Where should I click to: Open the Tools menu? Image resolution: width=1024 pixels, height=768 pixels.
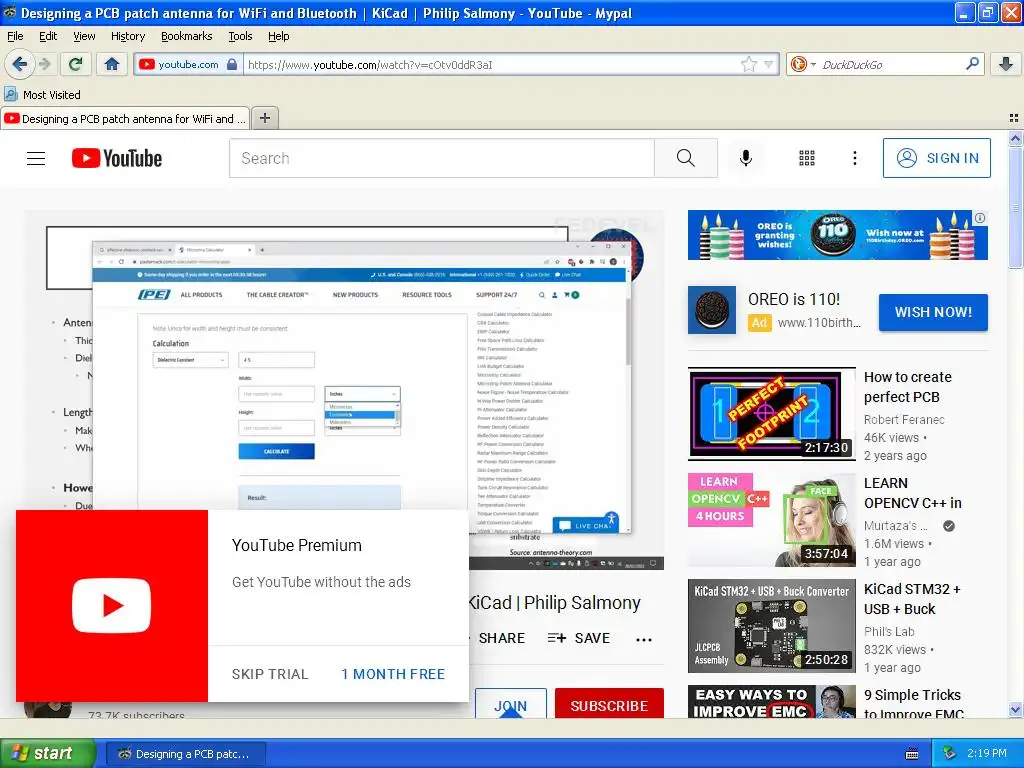(x=240, y=36)
